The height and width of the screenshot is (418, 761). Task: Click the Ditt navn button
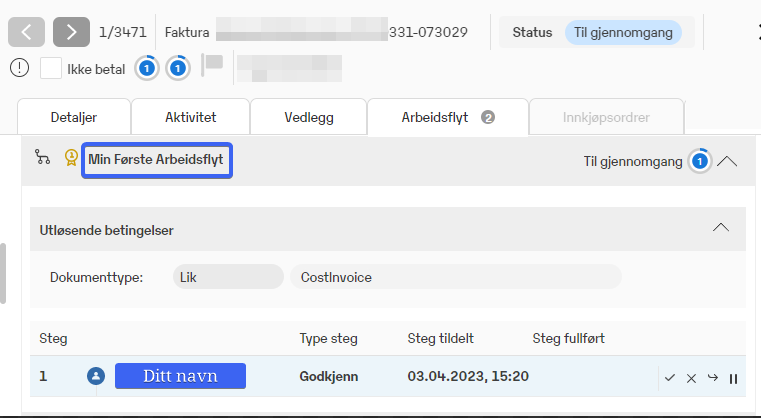[180, 376]
